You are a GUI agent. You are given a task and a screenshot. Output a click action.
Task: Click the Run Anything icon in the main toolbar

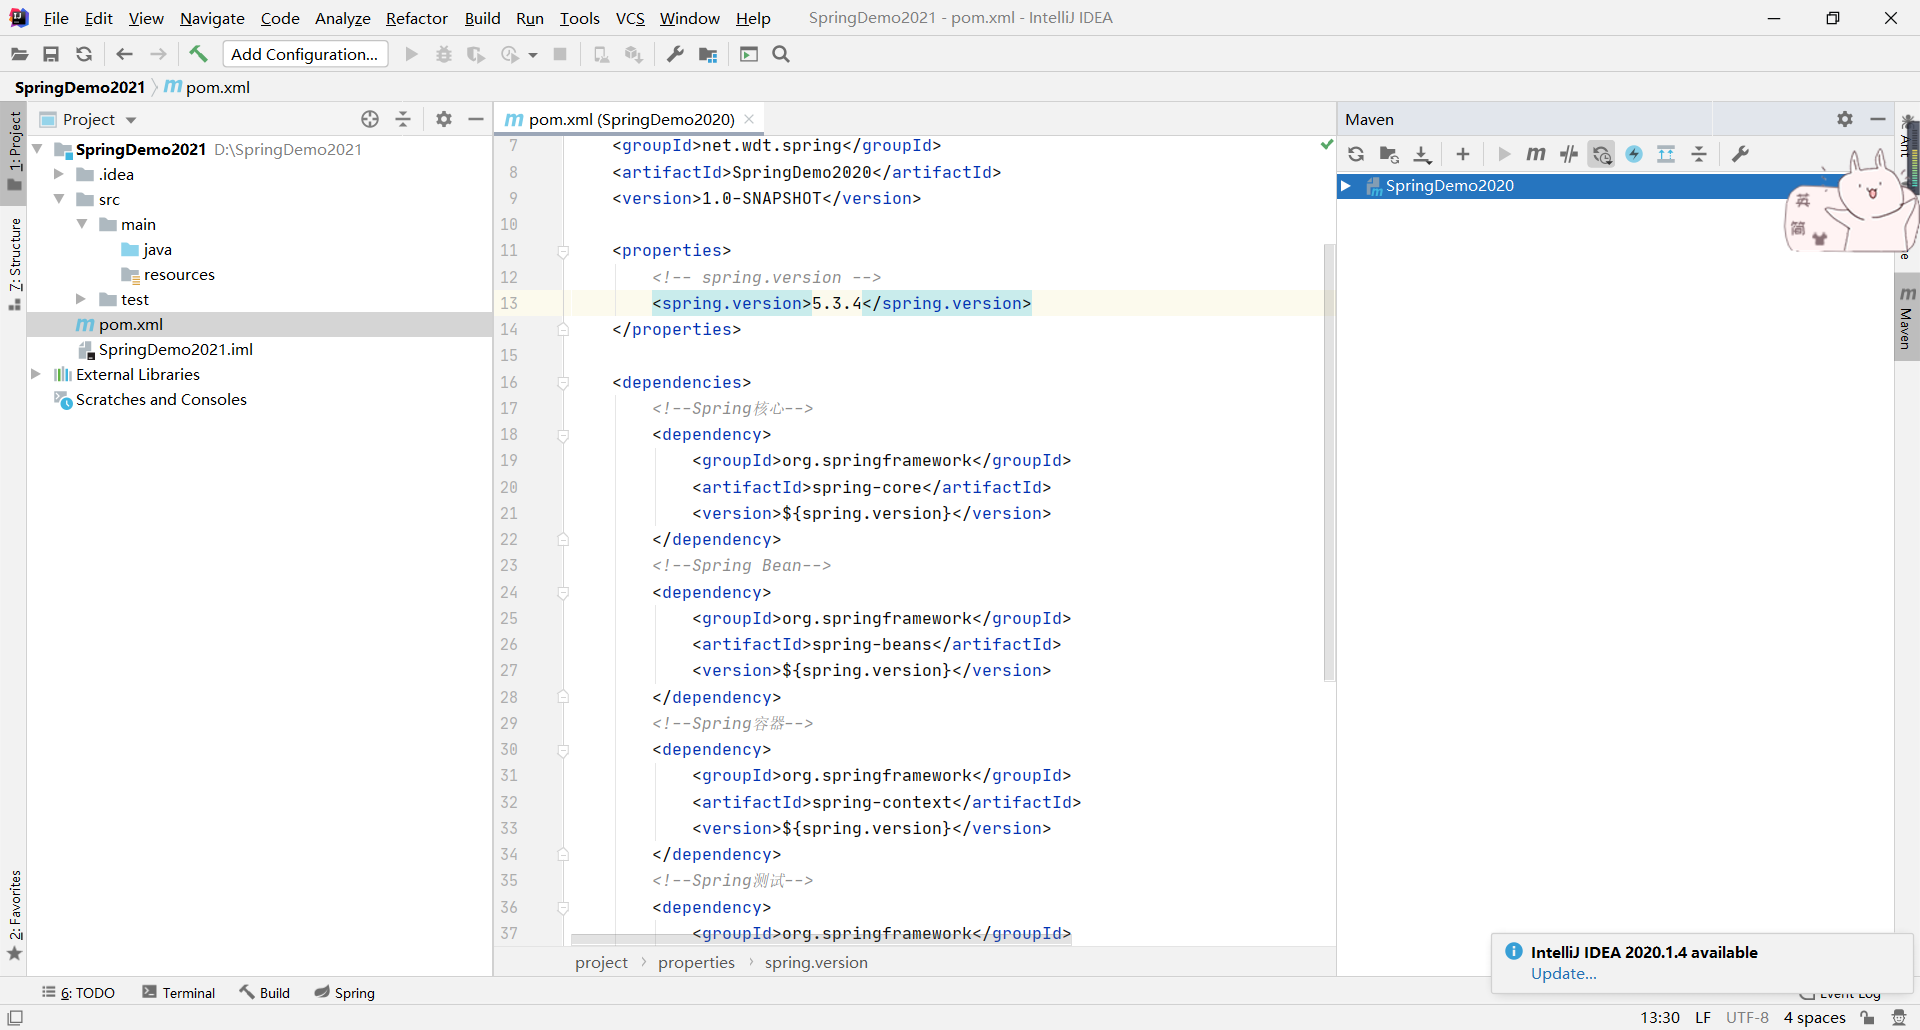(x=749, y=54)
